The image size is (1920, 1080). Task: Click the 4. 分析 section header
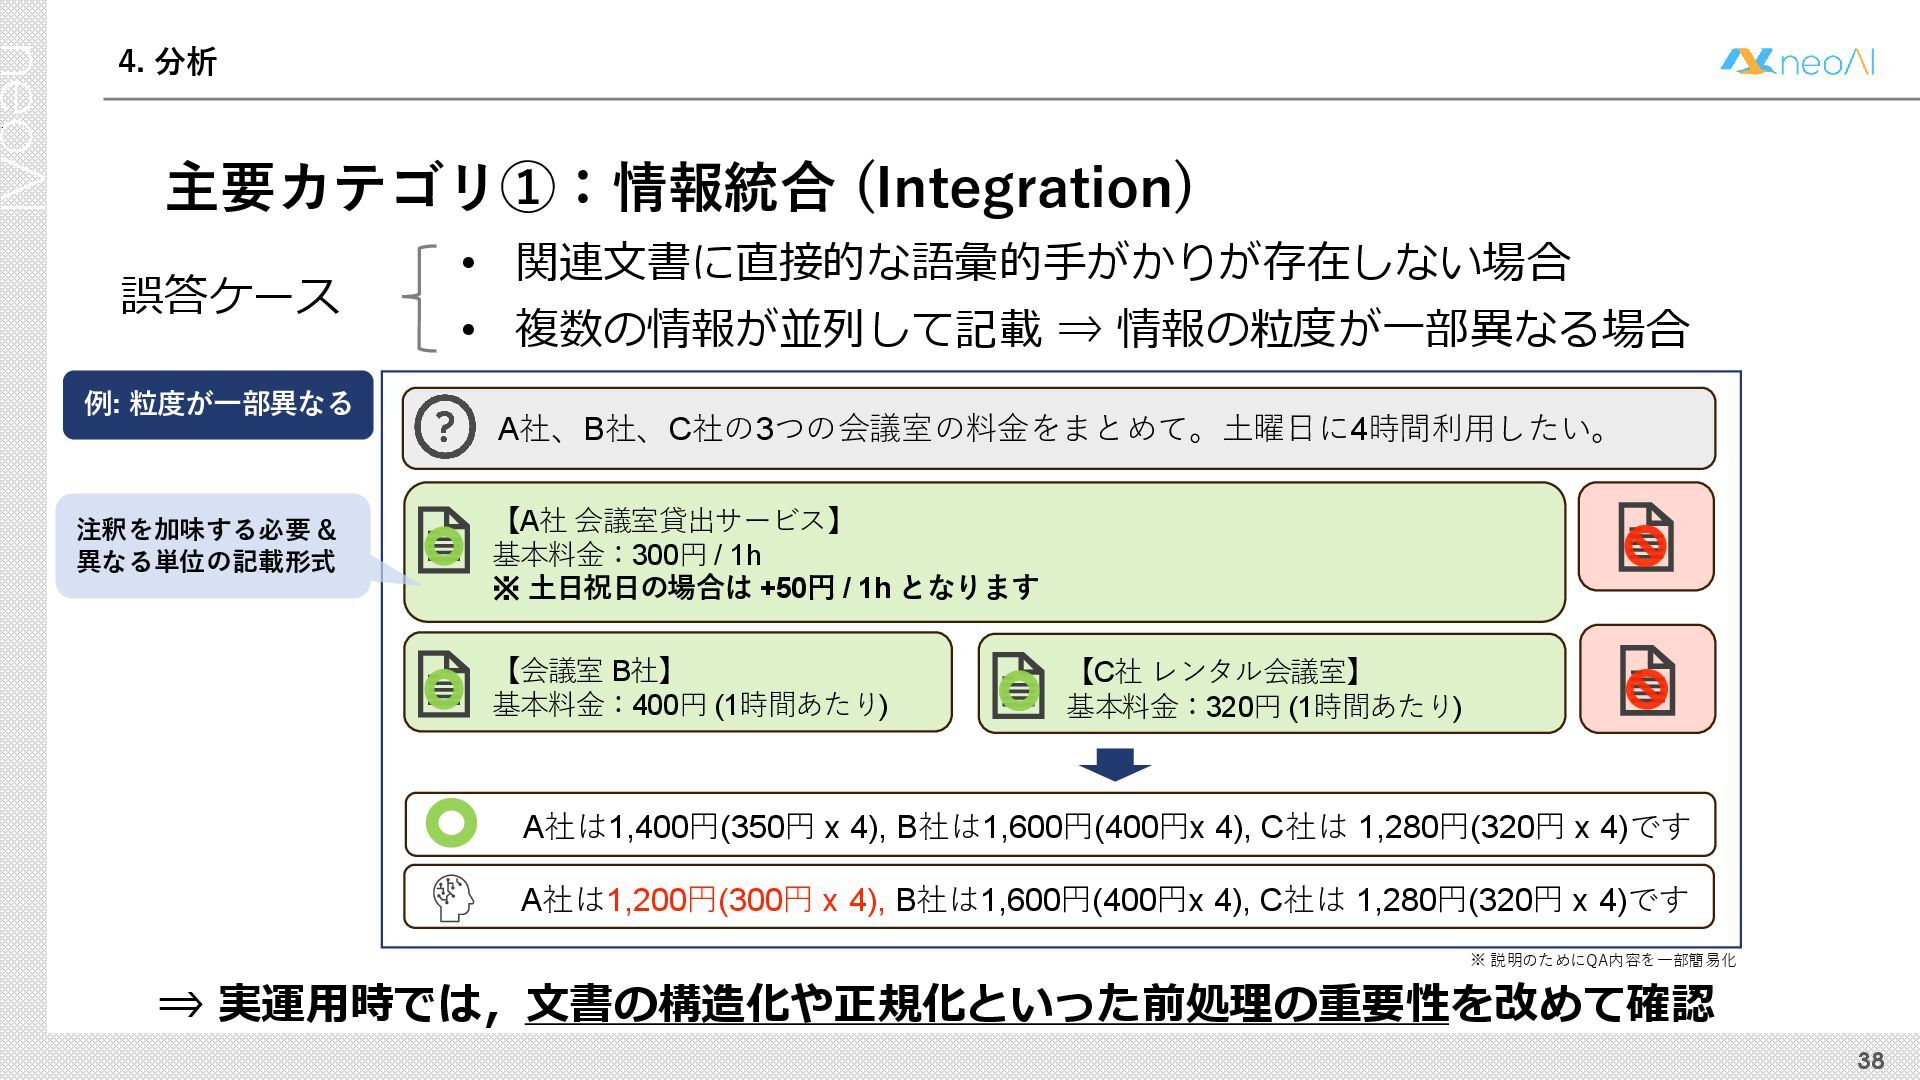click(167, 62)
